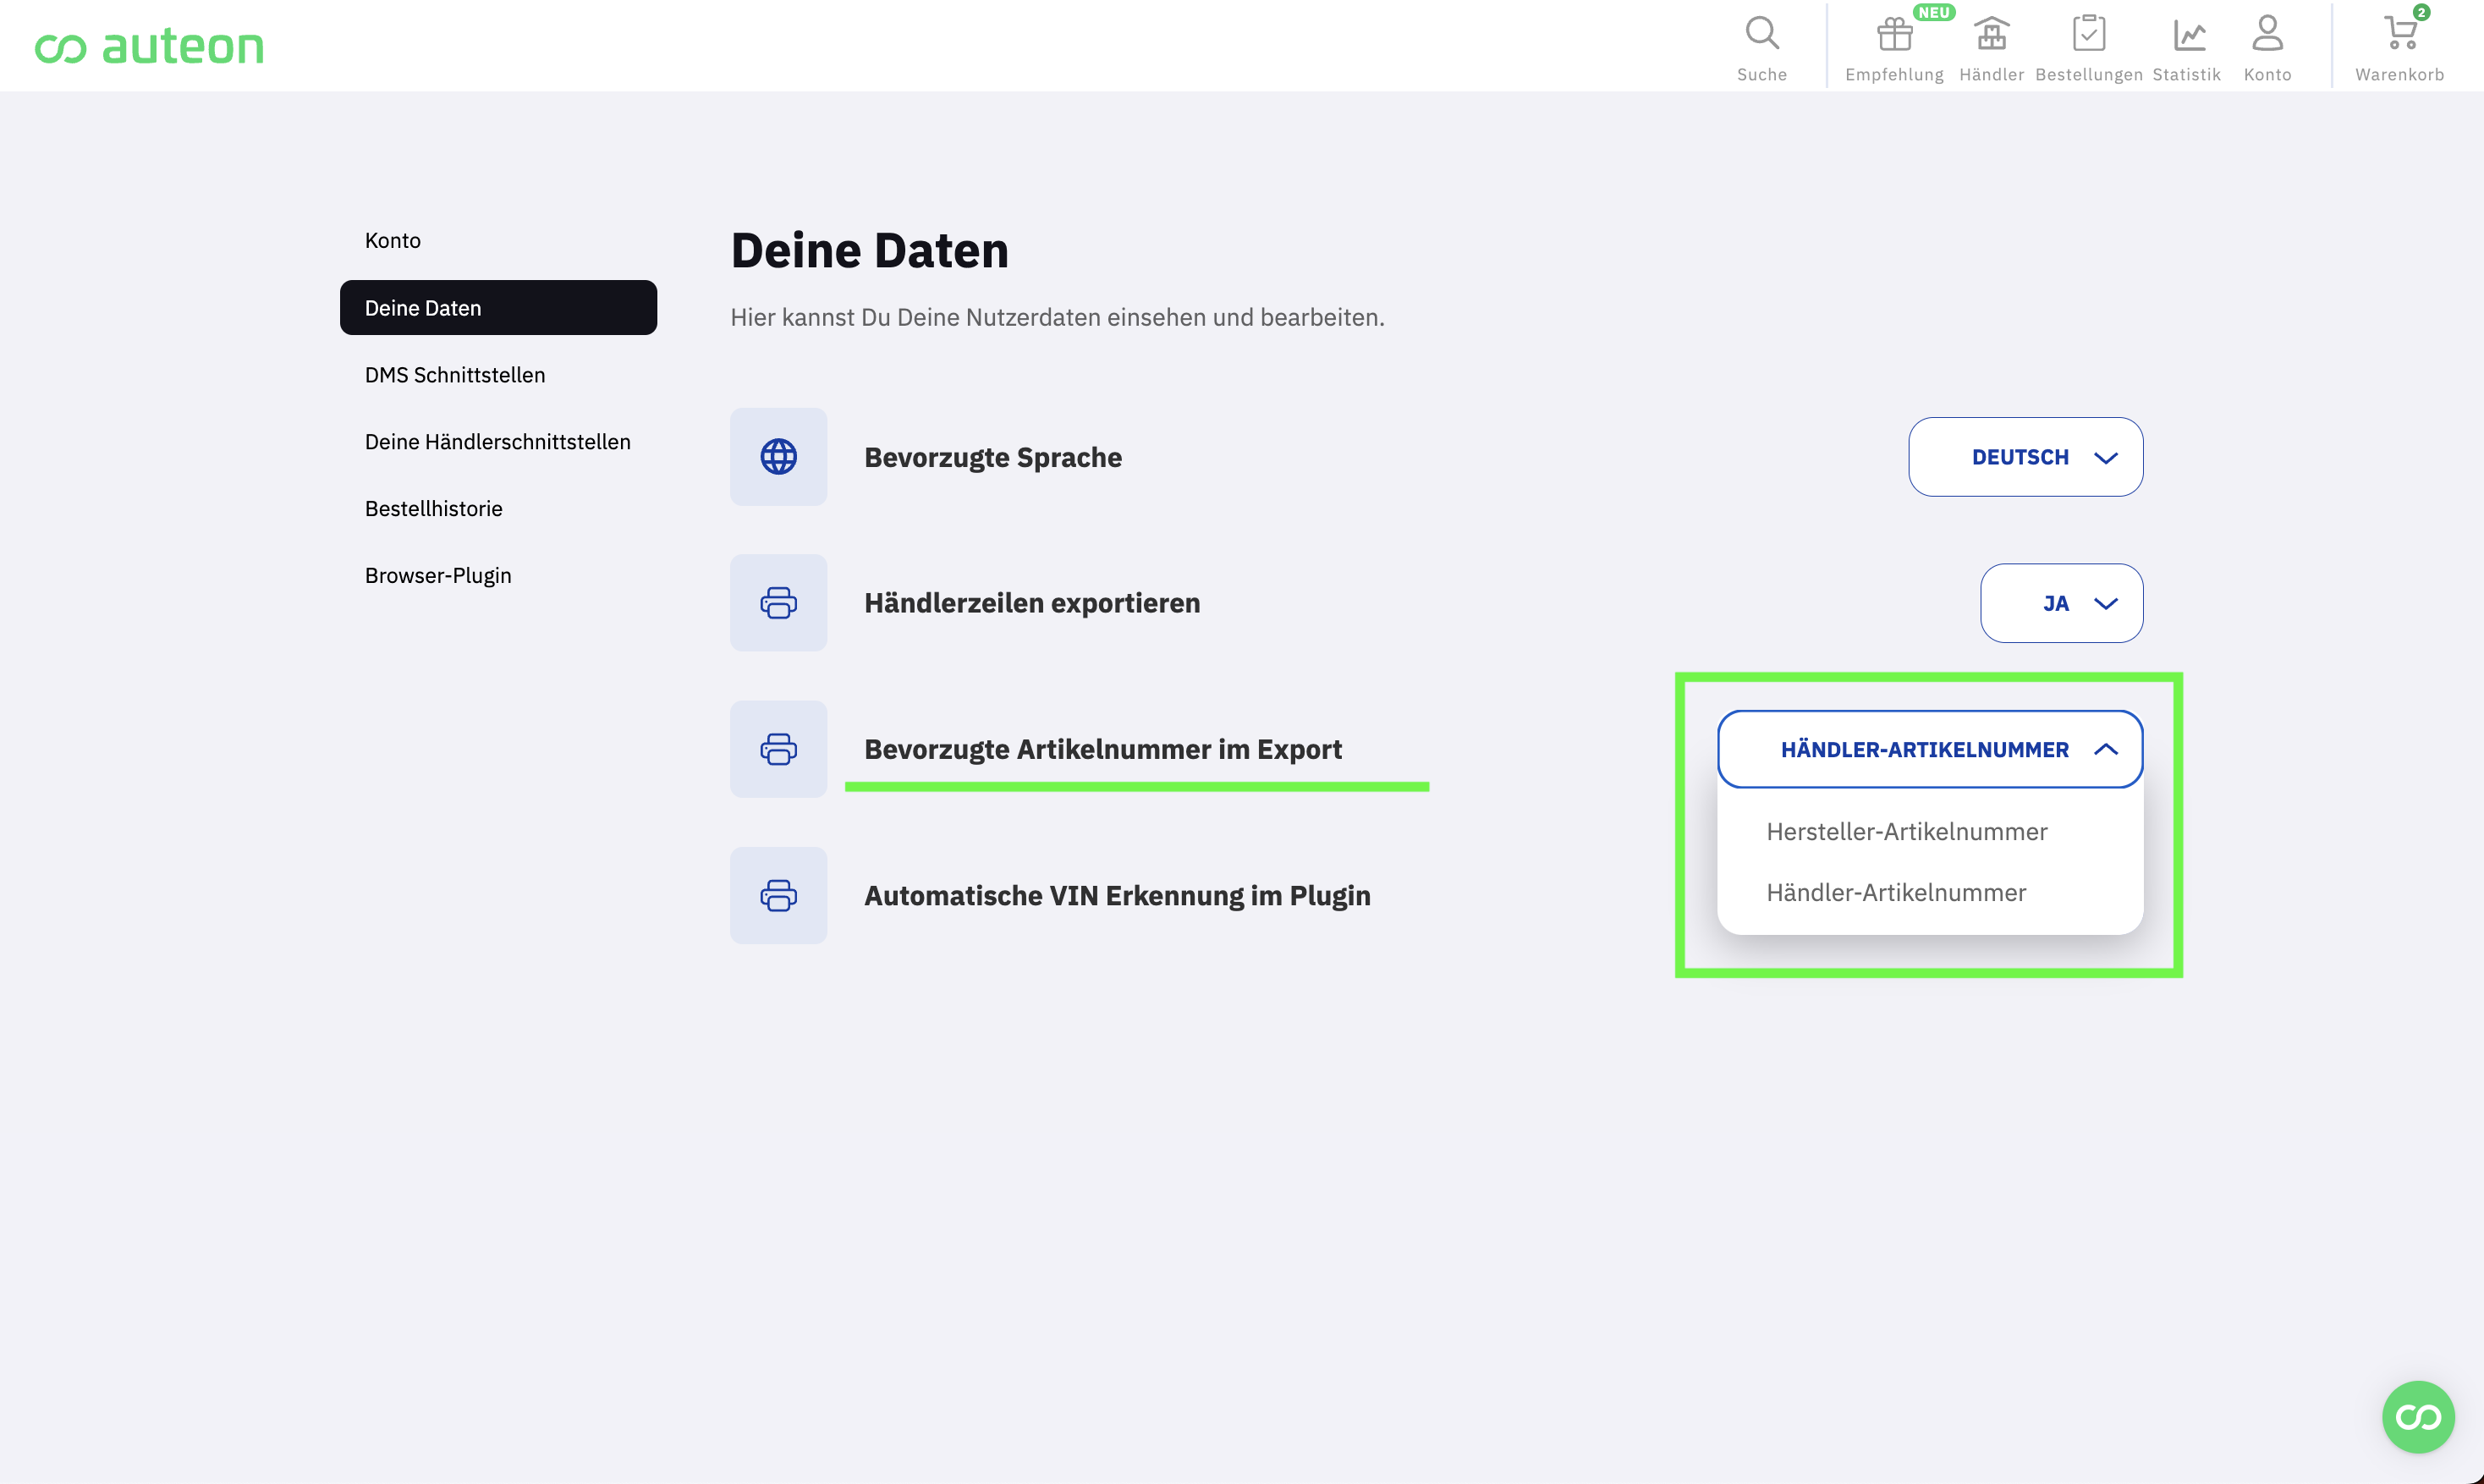Open Bestellhistorie sidebar item
This screenshot has height=1484, width=2484.
point(434,508)
